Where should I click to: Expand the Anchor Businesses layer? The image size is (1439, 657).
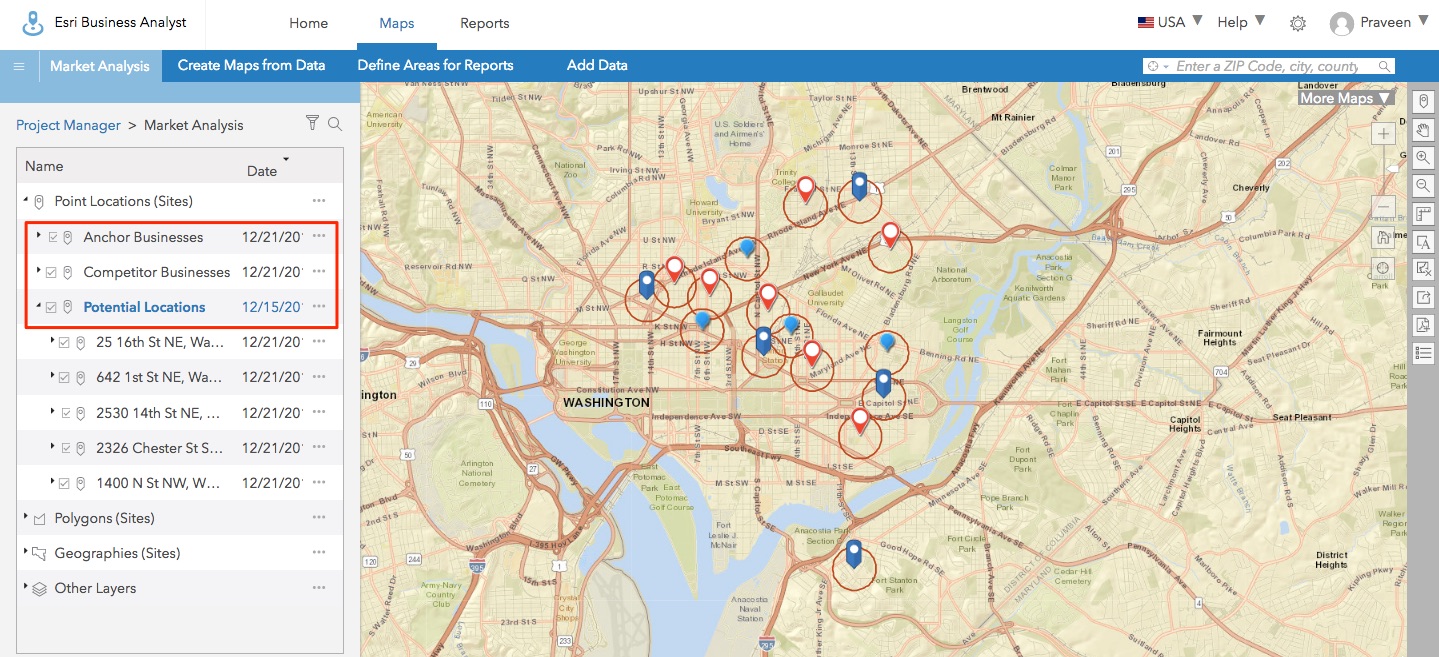tap(39, 236)
